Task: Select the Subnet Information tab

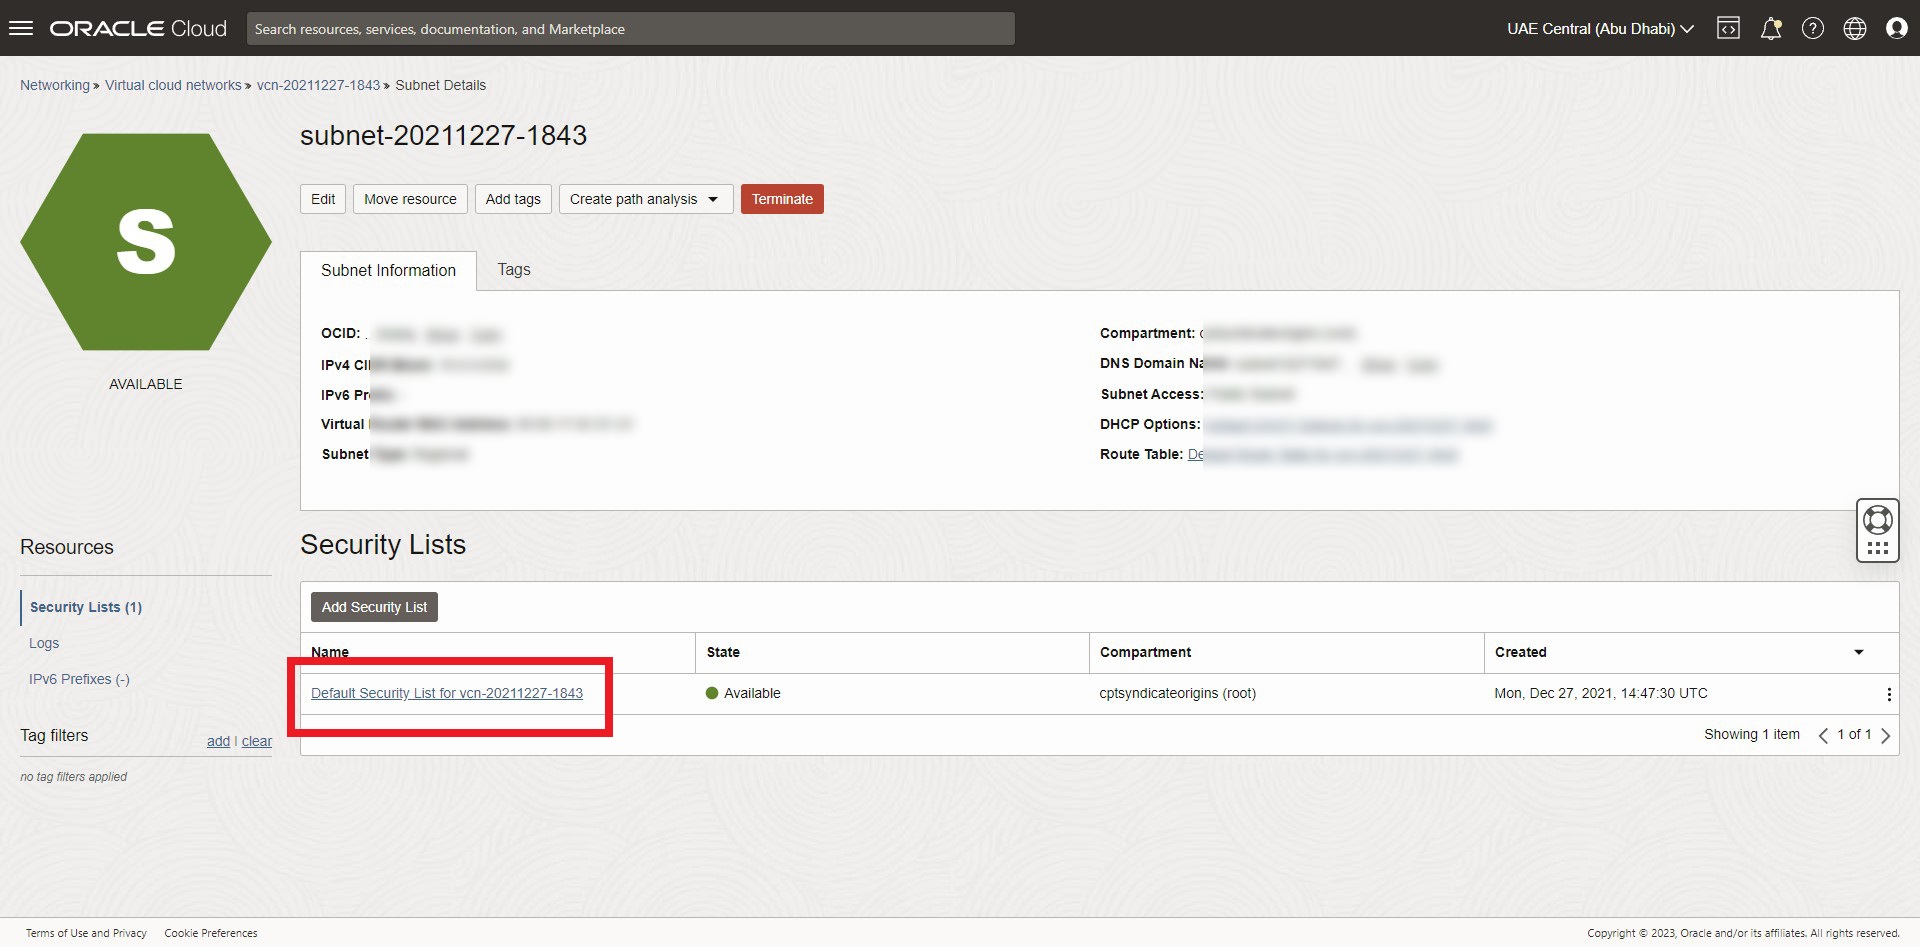Action: click(387, 270)
